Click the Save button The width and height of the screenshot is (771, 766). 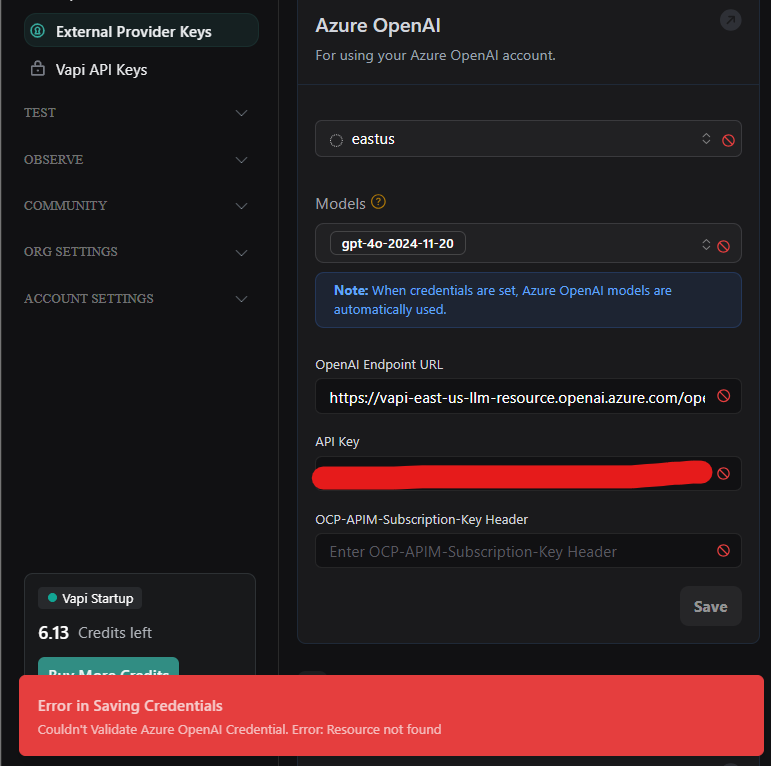pos(711,606)
